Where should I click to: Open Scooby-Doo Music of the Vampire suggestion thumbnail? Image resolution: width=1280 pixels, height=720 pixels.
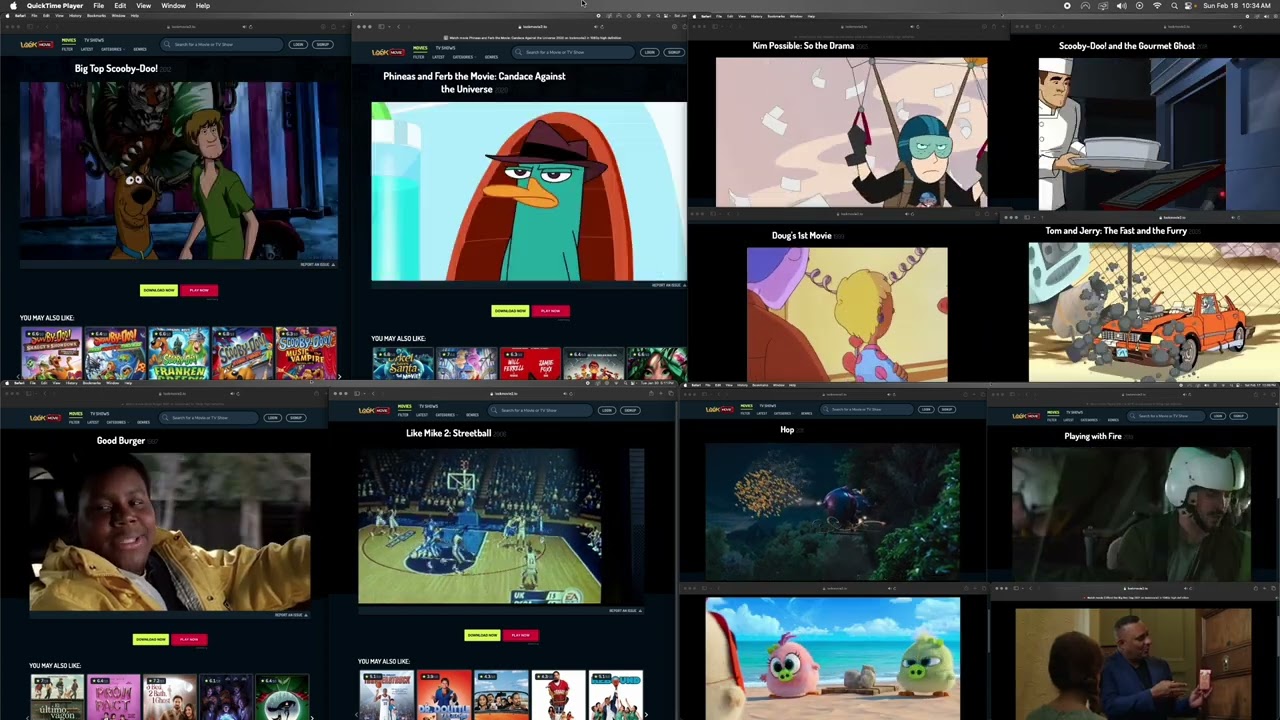coord(306,353)
